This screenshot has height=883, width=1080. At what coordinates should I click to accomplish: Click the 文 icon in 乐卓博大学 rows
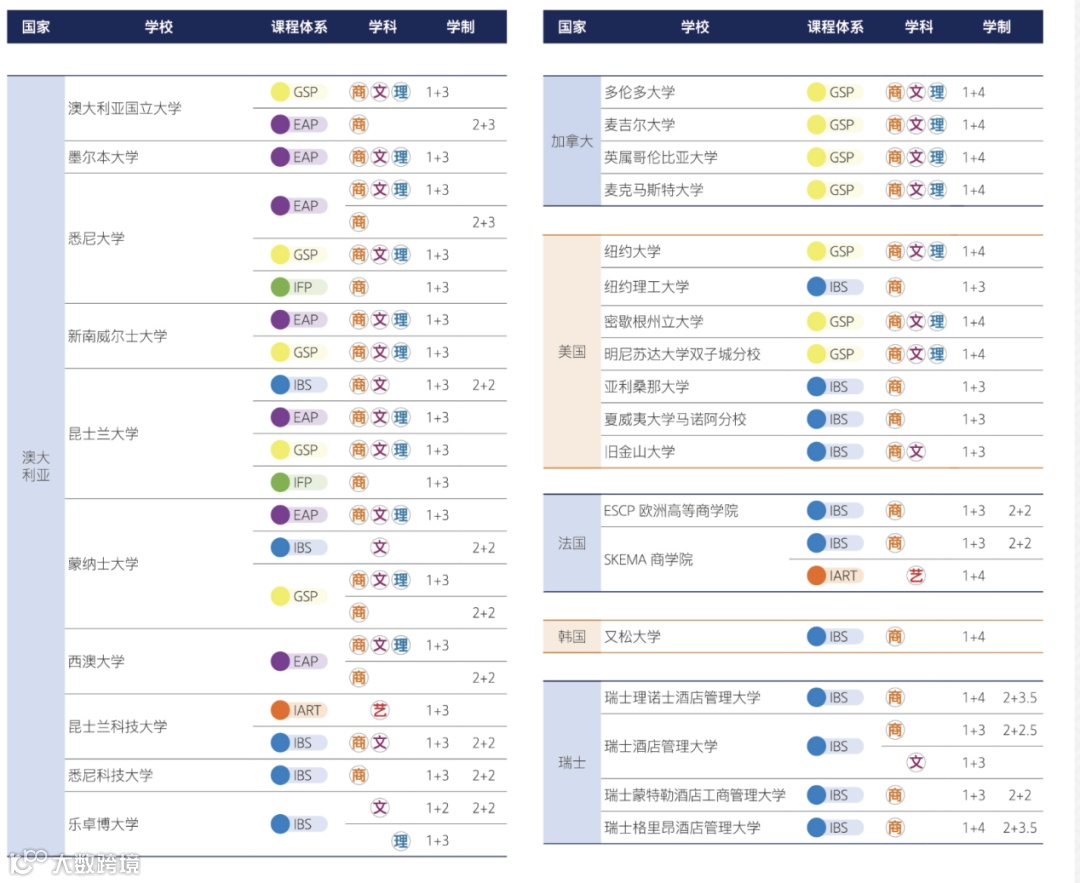pyautogui.click(x=380, y=808)
